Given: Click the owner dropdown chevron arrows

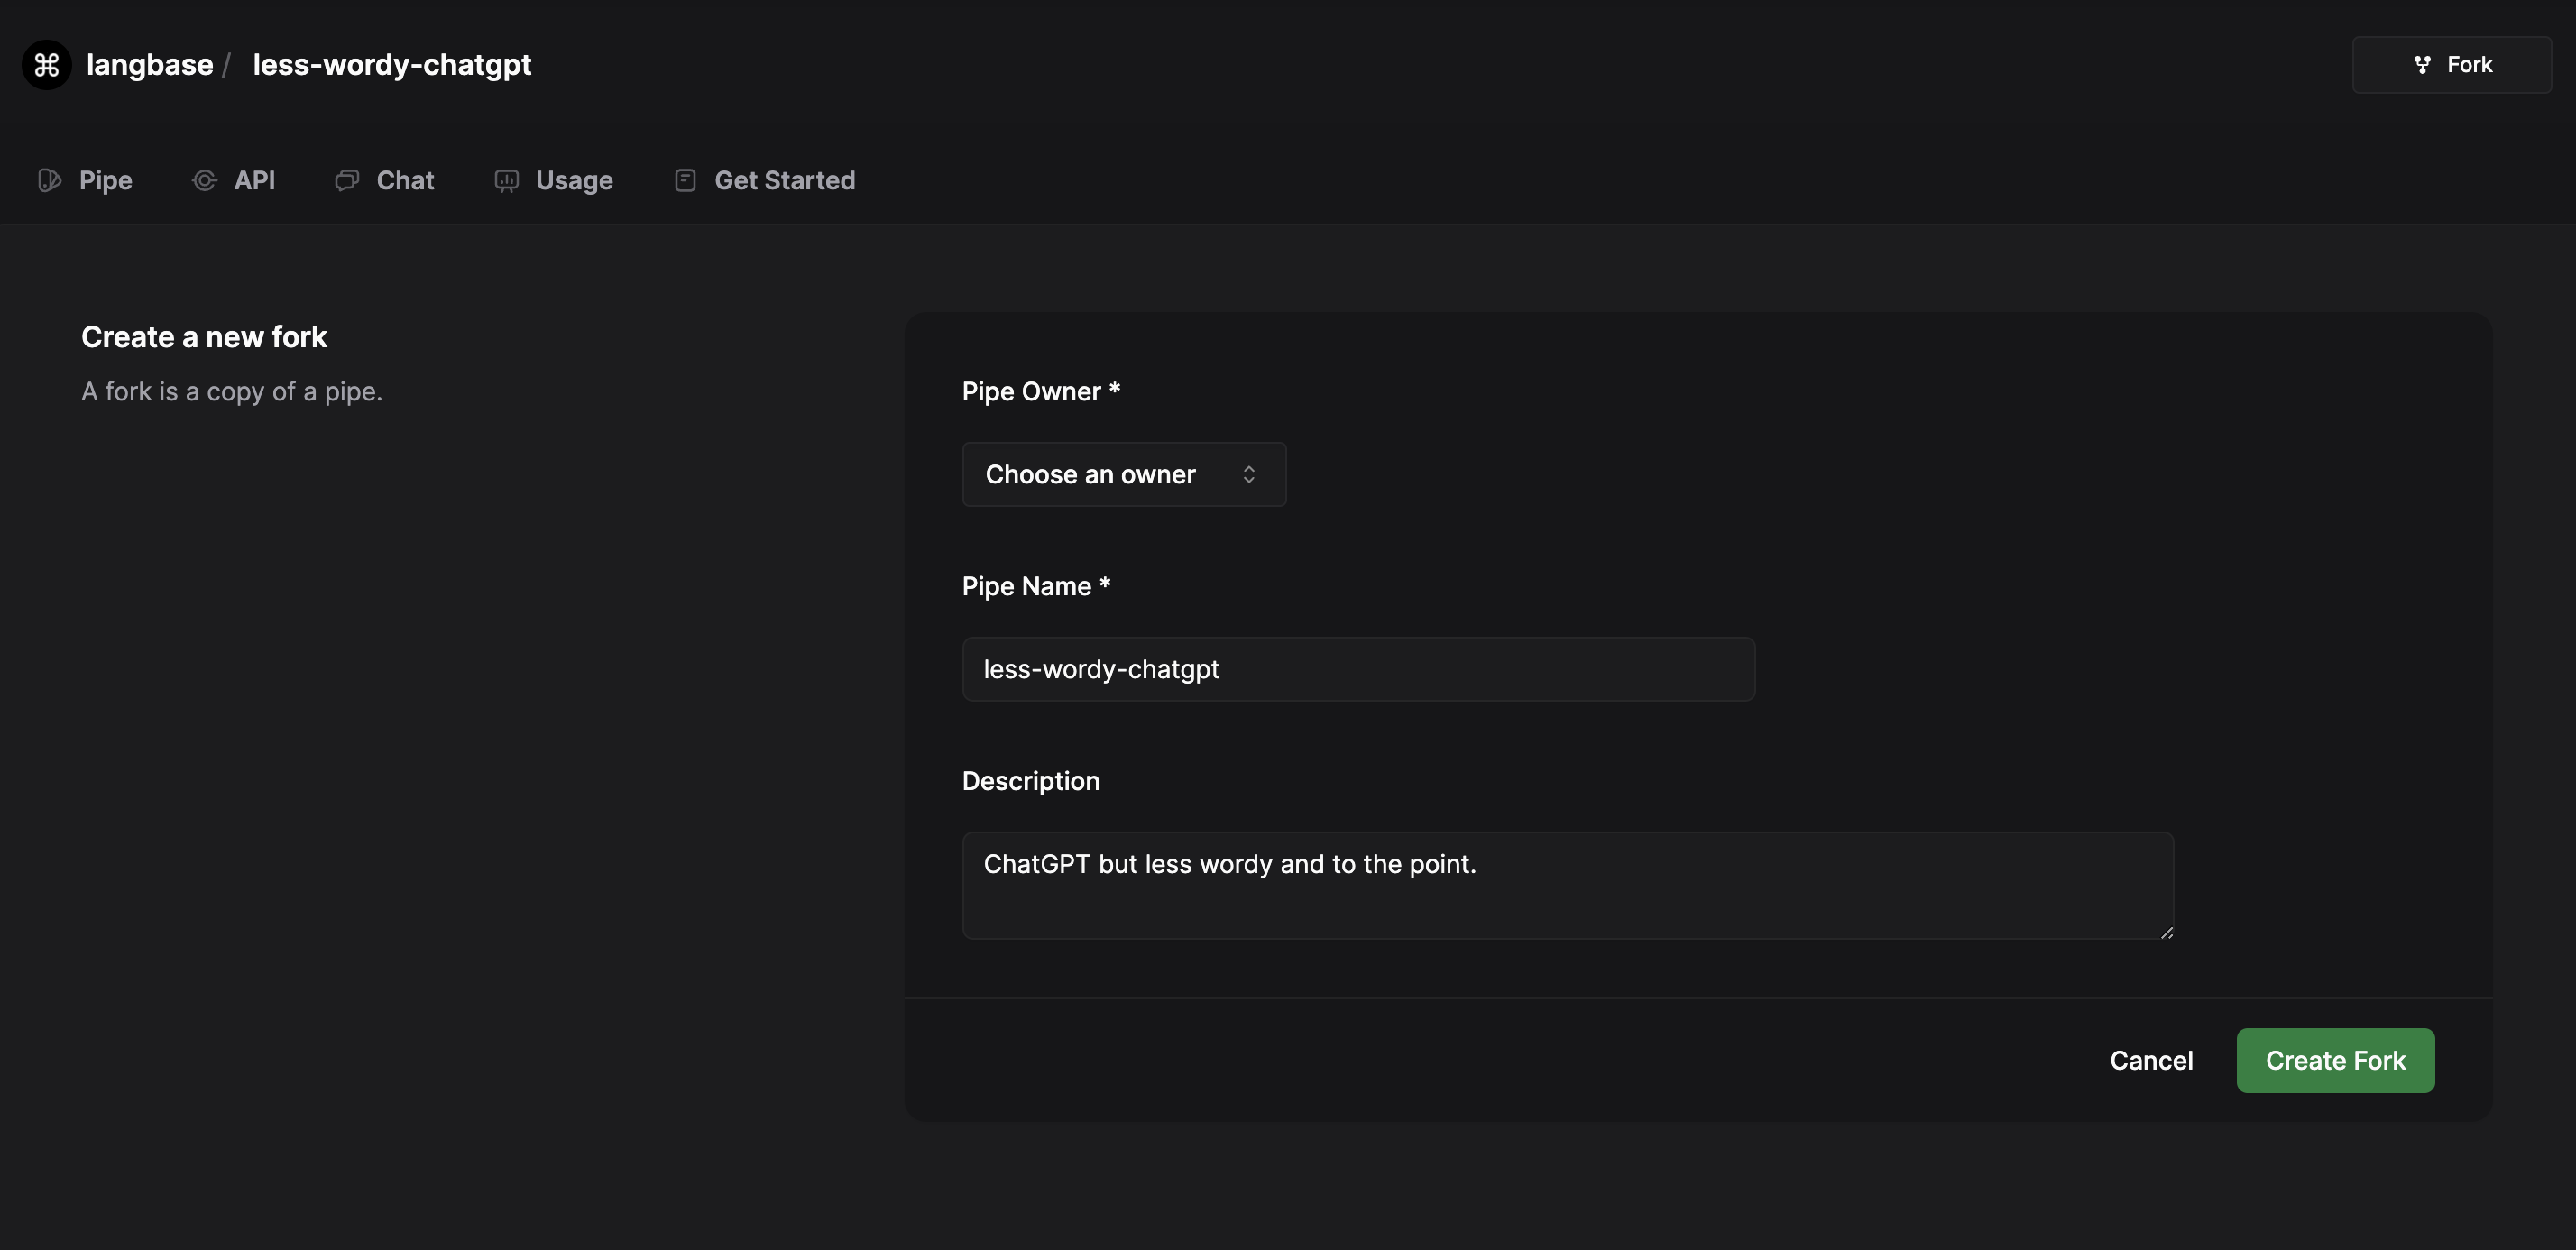Looking at the screenshot, I should click(x=1248, y=474).
